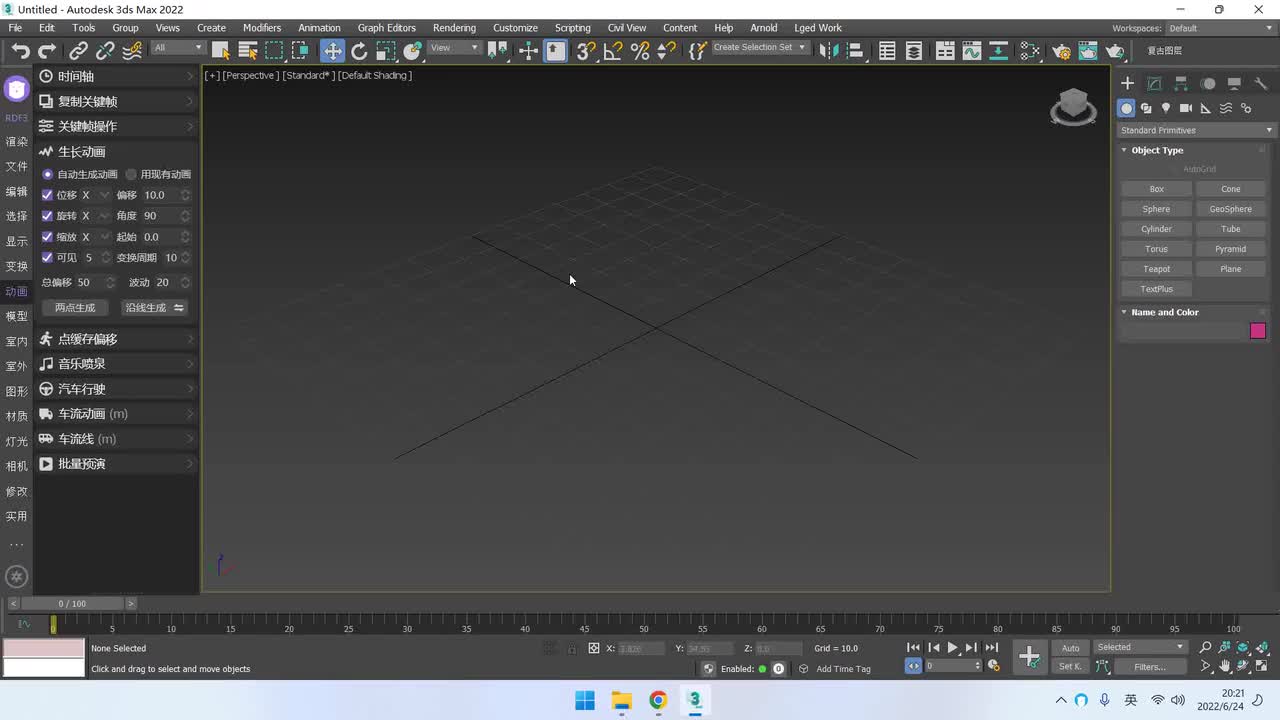The width and height of the screenshot is (1280, 720).
Task: Click the 两点生成 button
Action: 75,308
